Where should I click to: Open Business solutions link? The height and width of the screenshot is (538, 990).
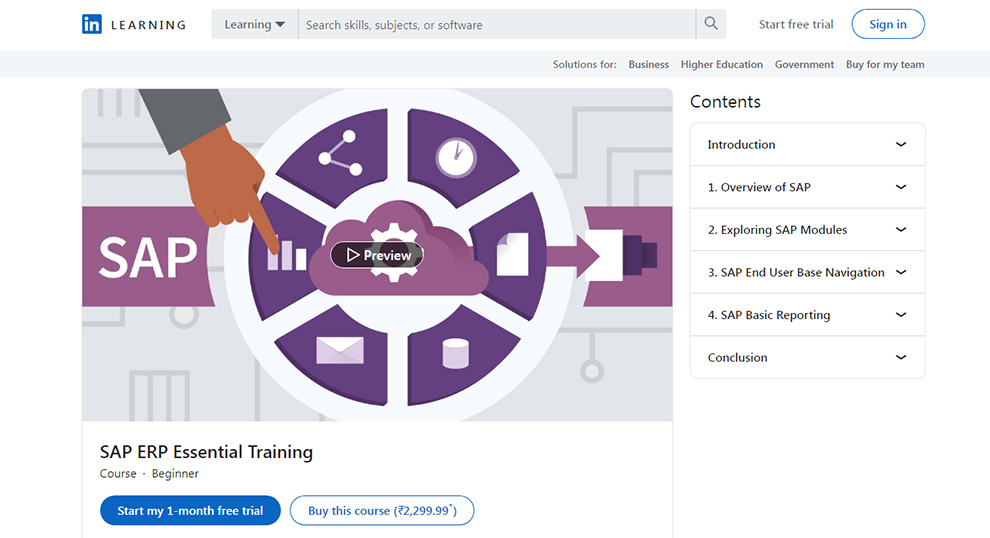coord(648,64)
